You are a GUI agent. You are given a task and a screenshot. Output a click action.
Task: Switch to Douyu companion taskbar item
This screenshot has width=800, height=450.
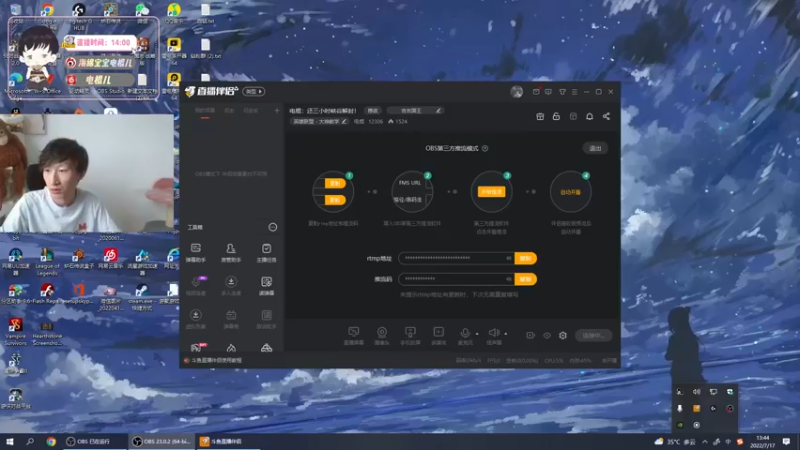[228, 441]
